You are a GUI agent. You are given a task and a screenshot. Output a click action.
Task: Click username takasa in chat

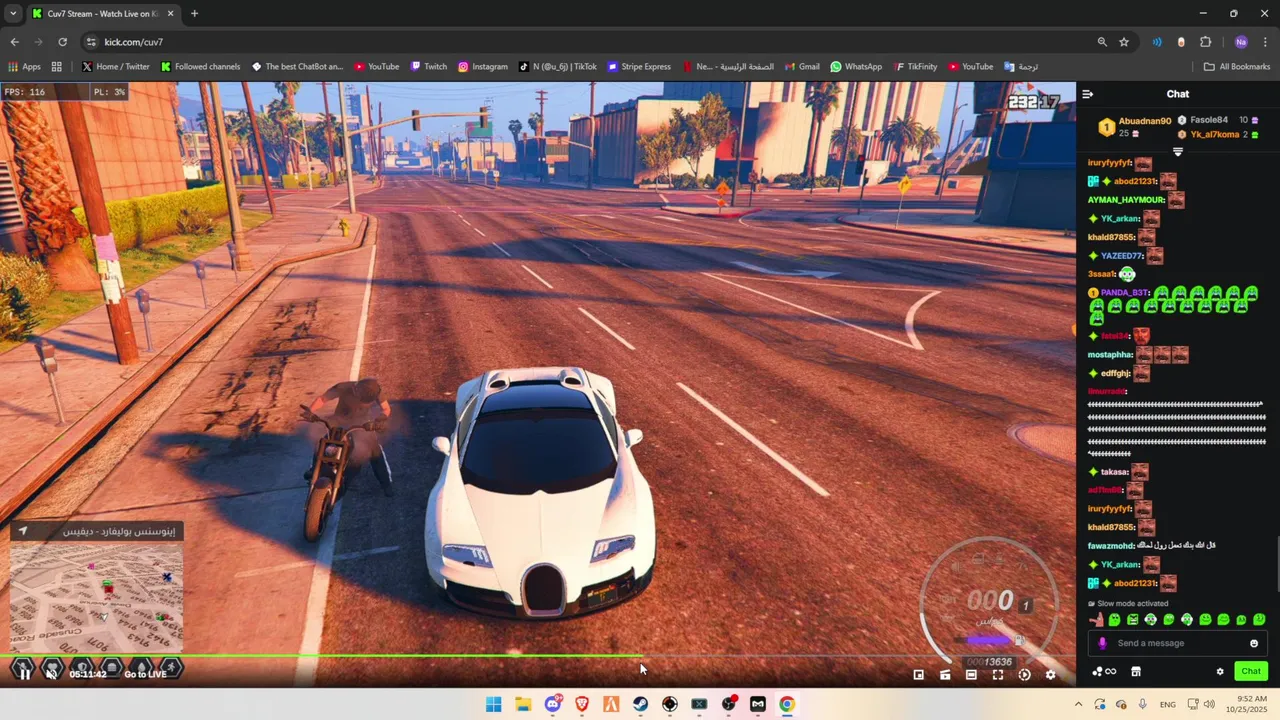pos(1114,472)
